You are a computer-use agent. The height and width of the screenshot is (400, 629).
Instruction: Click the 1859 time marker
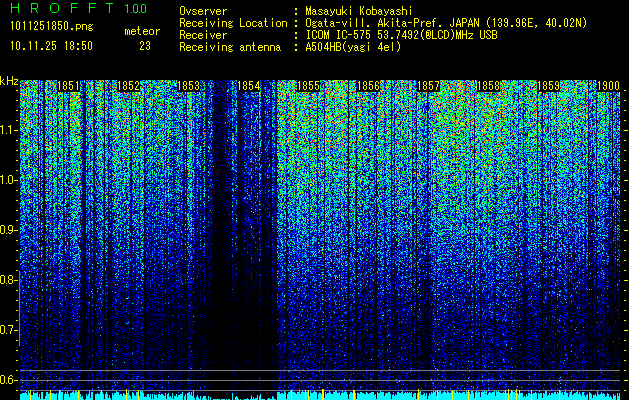point(548,86)
